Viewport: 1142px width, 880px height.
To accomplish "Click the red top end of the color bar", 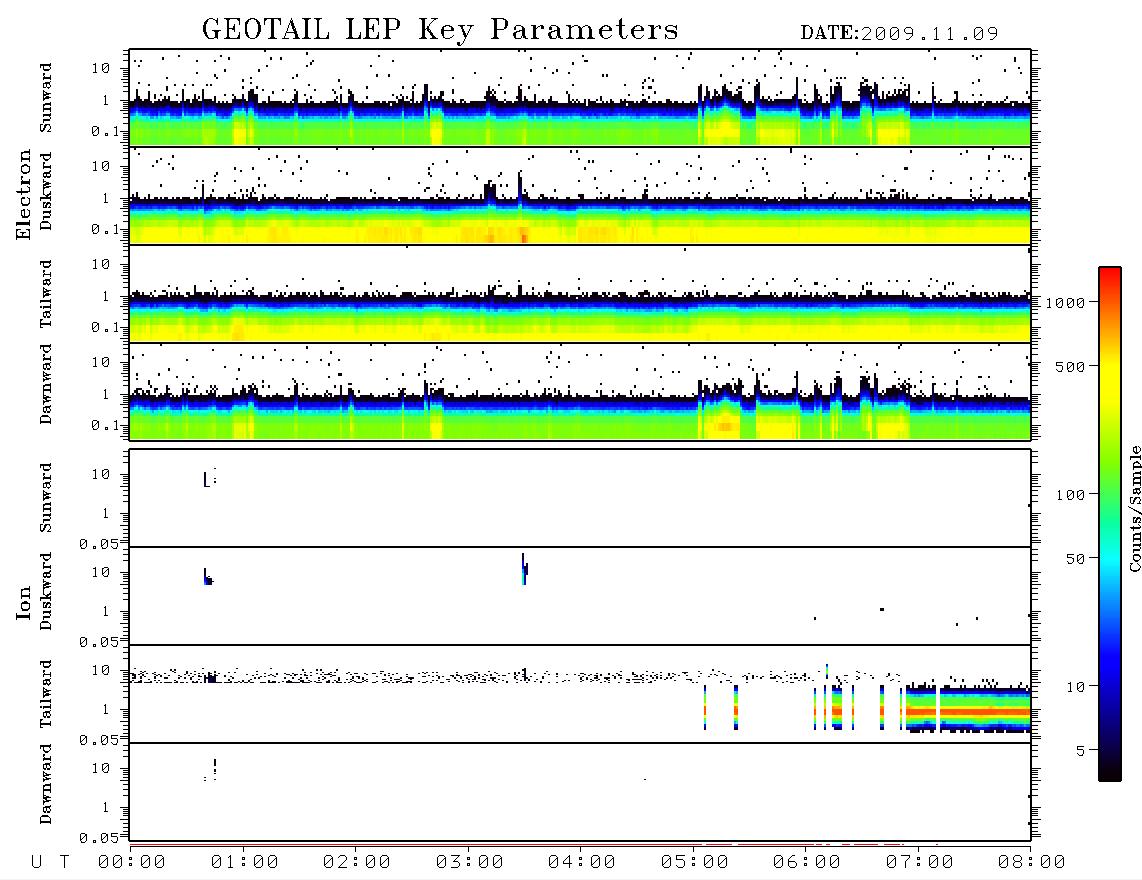I will coord(1109,274).
